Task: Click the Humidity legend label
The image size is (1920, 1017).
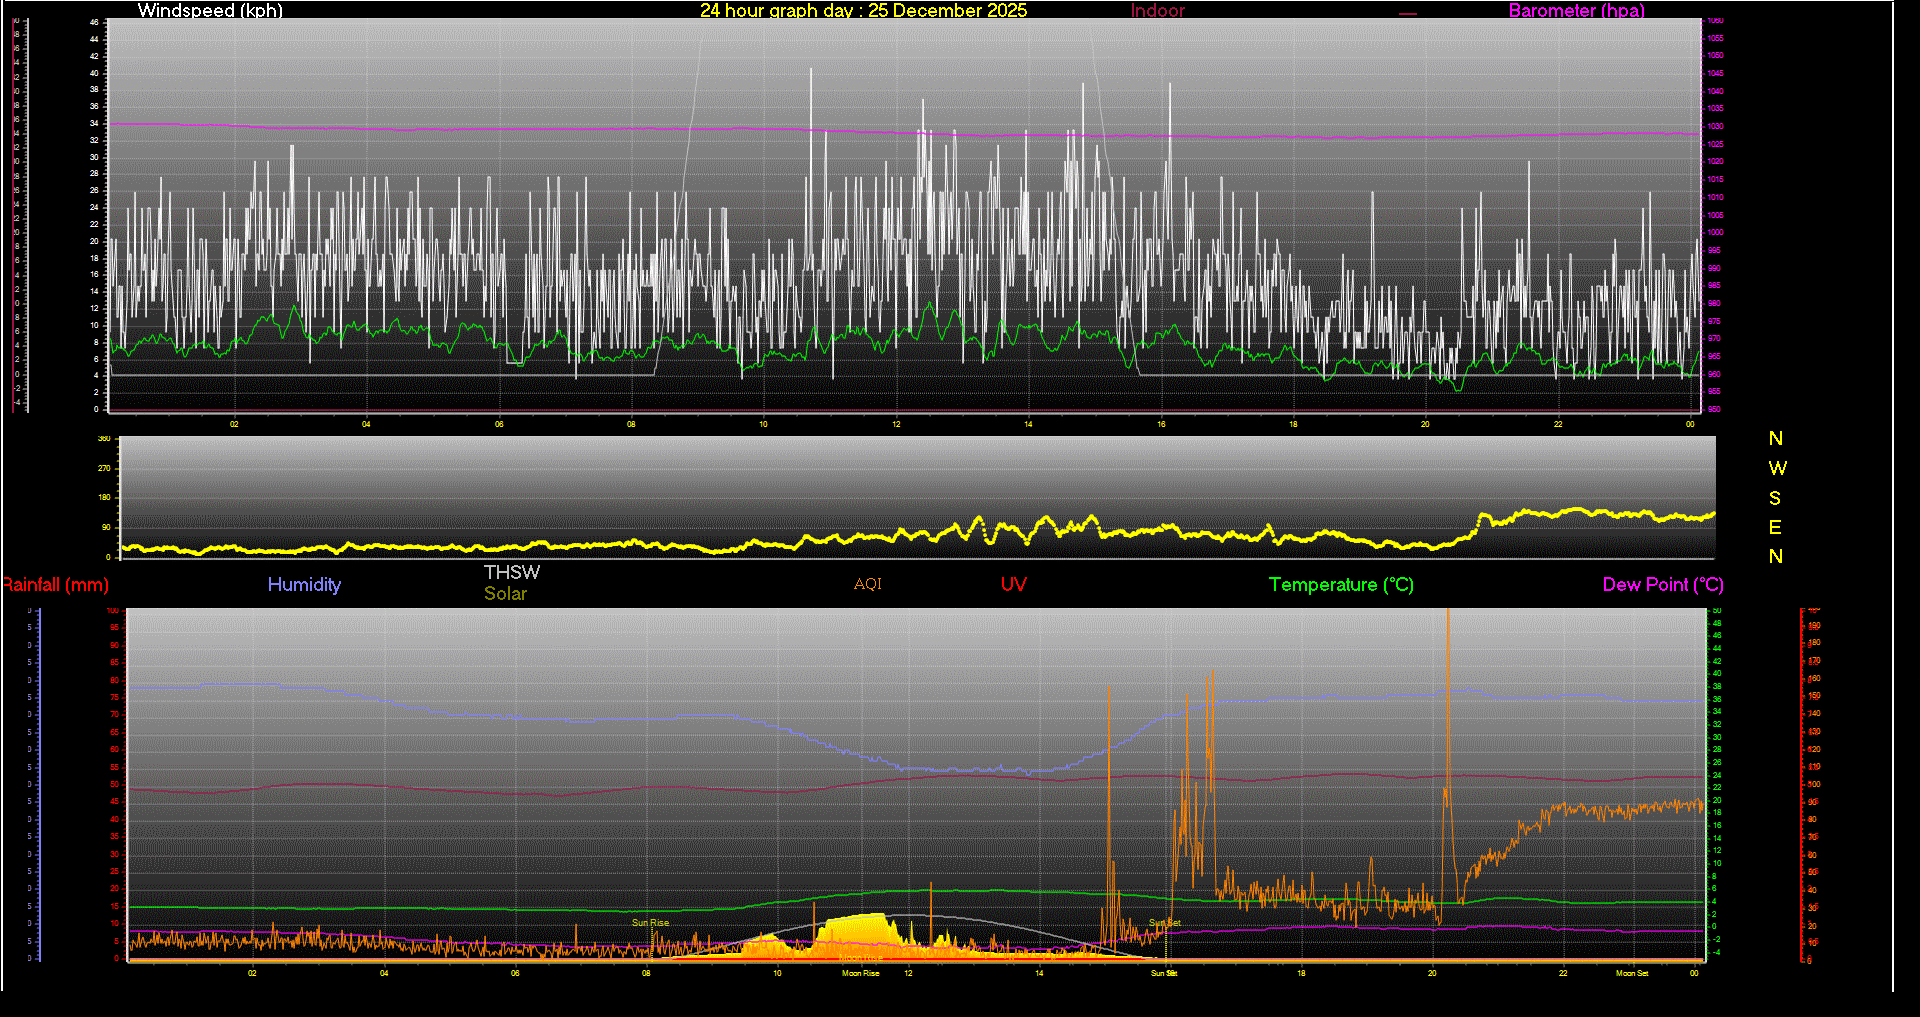Action: 304,585
